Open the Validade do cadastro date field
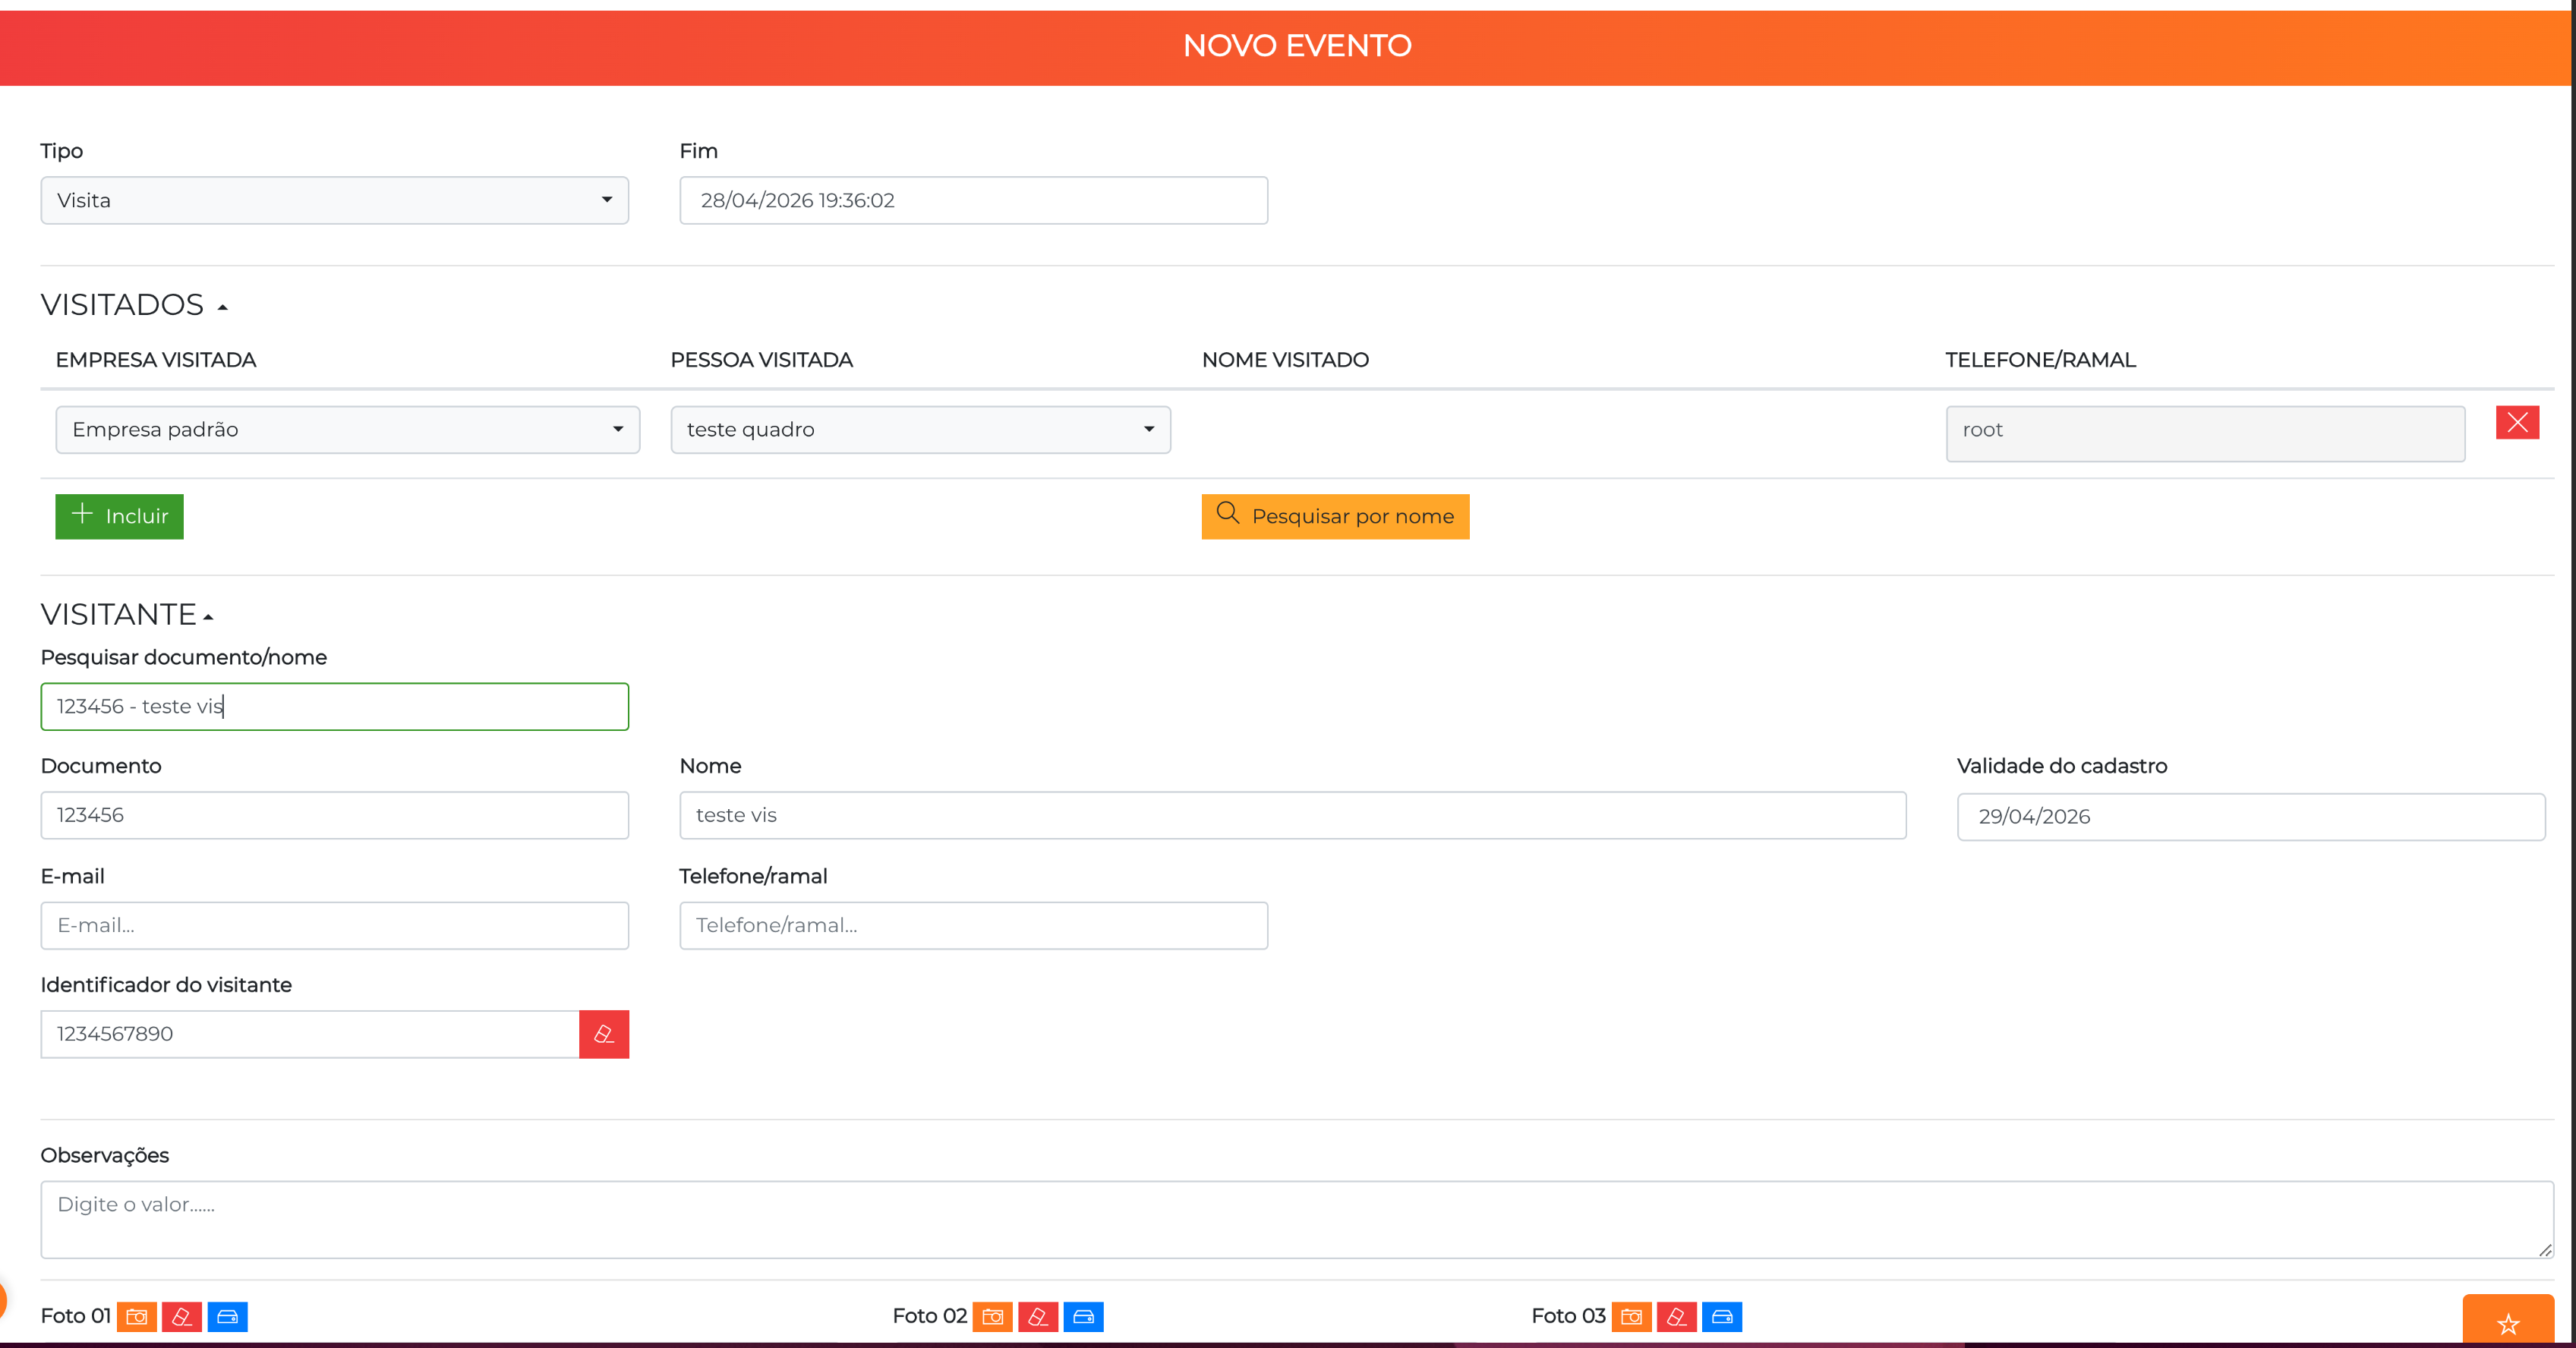This screenshot has width=2576, height=1348. click(x=2251, y=816)
